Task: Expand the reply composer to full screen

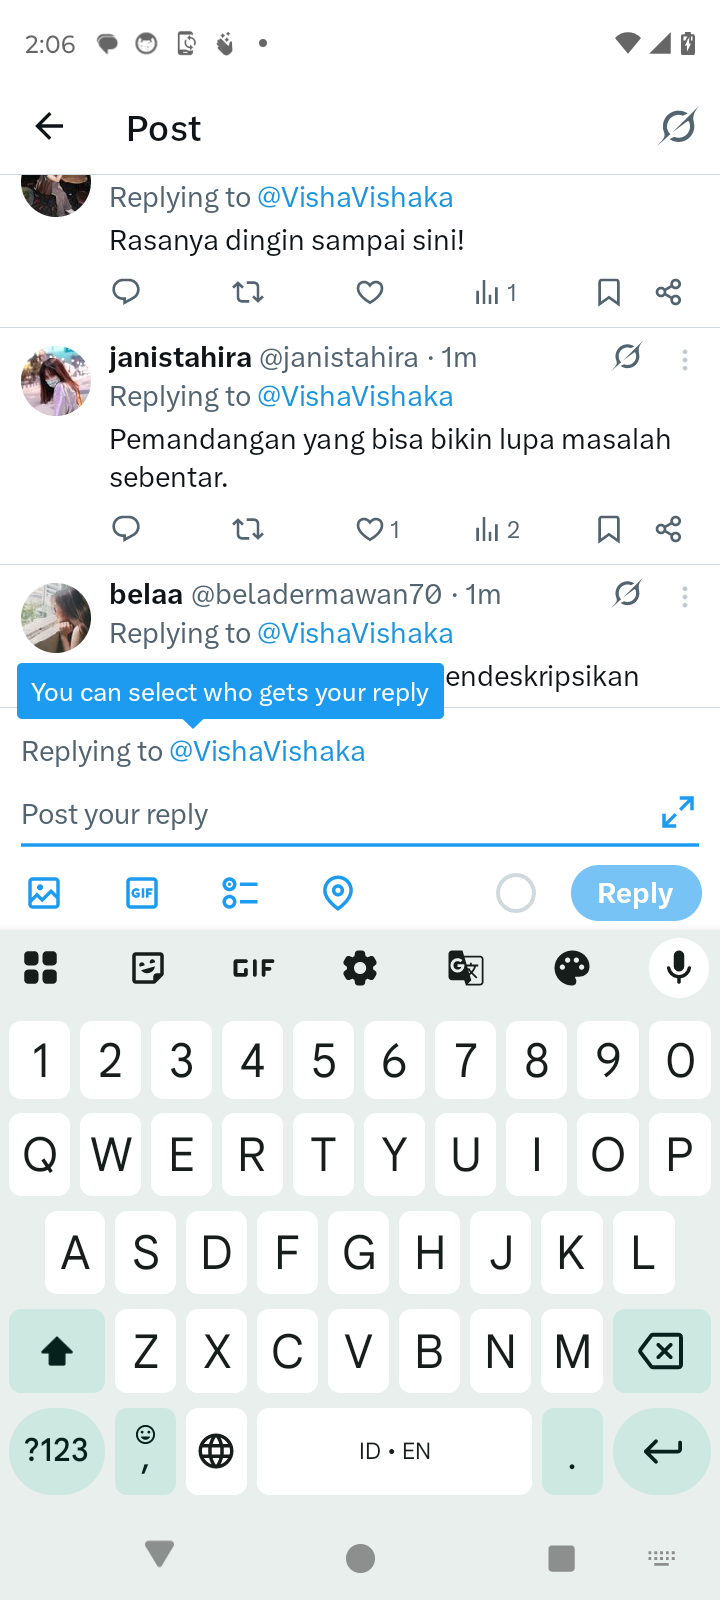Action: coord(678,812)
